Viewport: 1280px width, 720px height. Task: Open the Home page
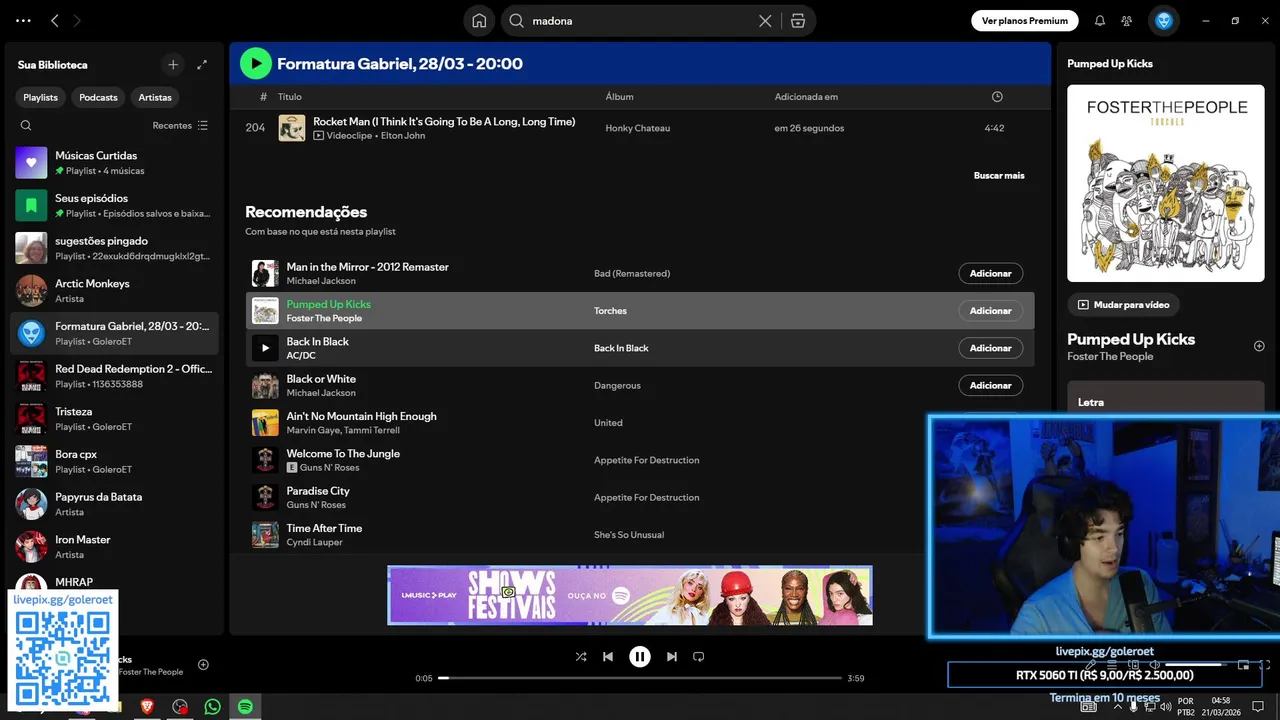point(479,20)
